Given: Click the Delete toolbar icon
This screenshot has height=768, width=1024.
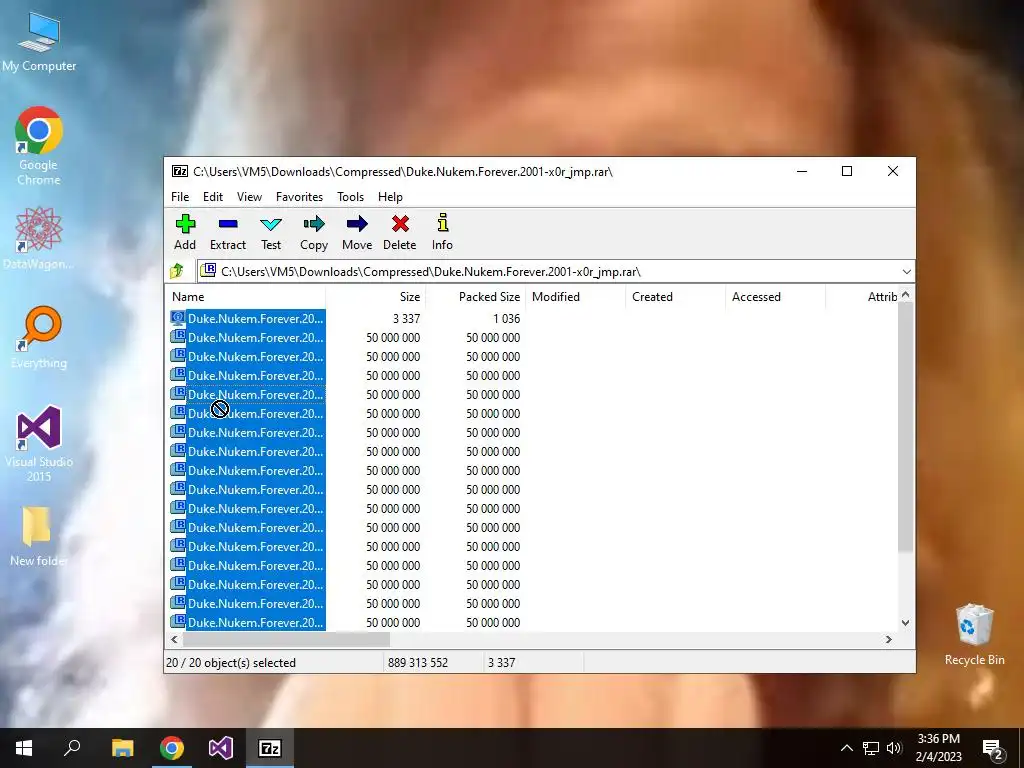Looking at the screenshot, I should pos(400,224).
